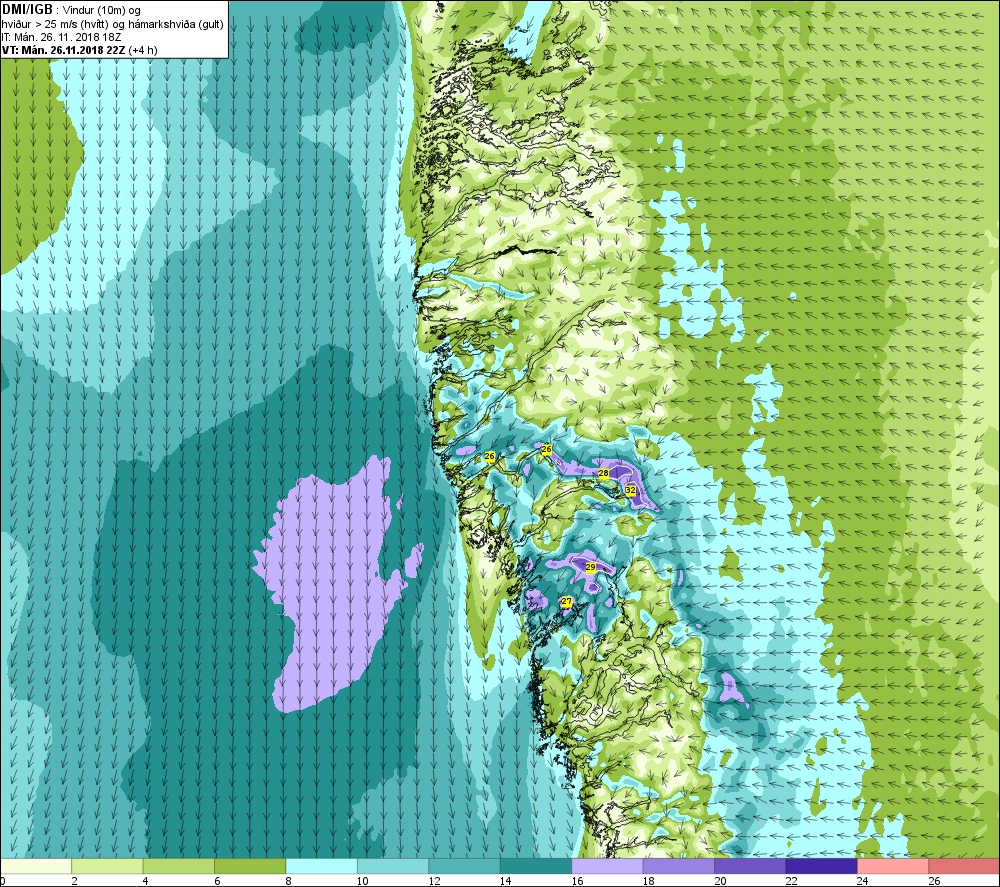Click the legend scale value 22
Viewport: 1000px width, 887px height.
click(791, 881)
